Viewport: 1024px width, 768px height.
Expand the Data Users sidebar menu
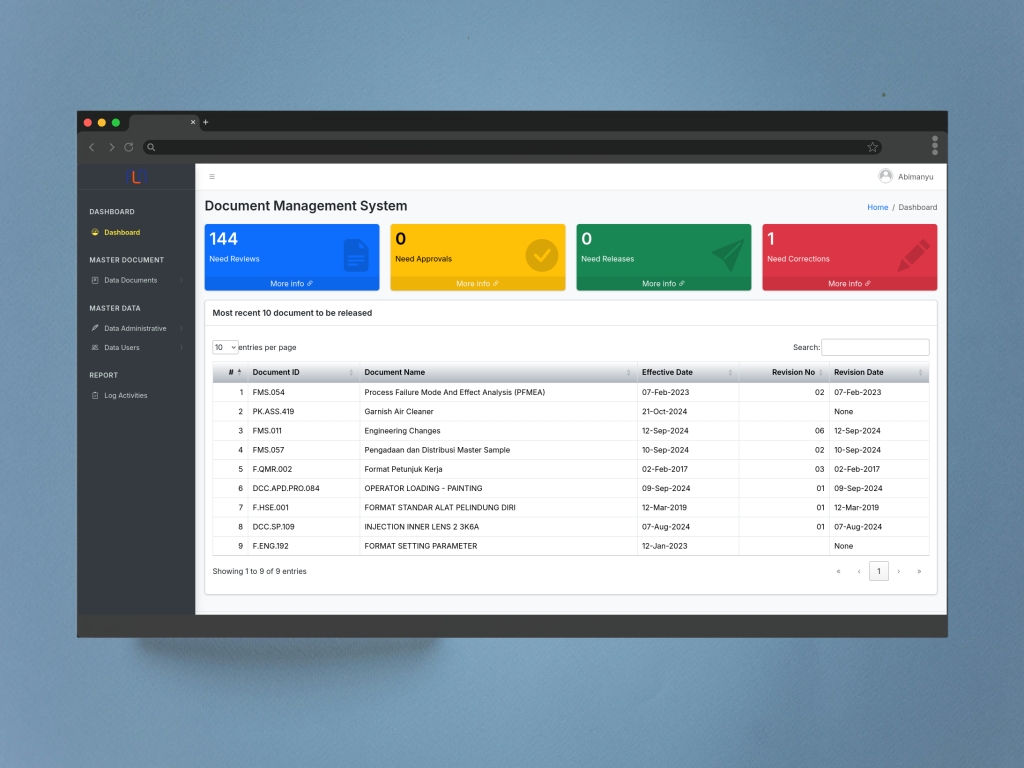click(x=122, y=347)
